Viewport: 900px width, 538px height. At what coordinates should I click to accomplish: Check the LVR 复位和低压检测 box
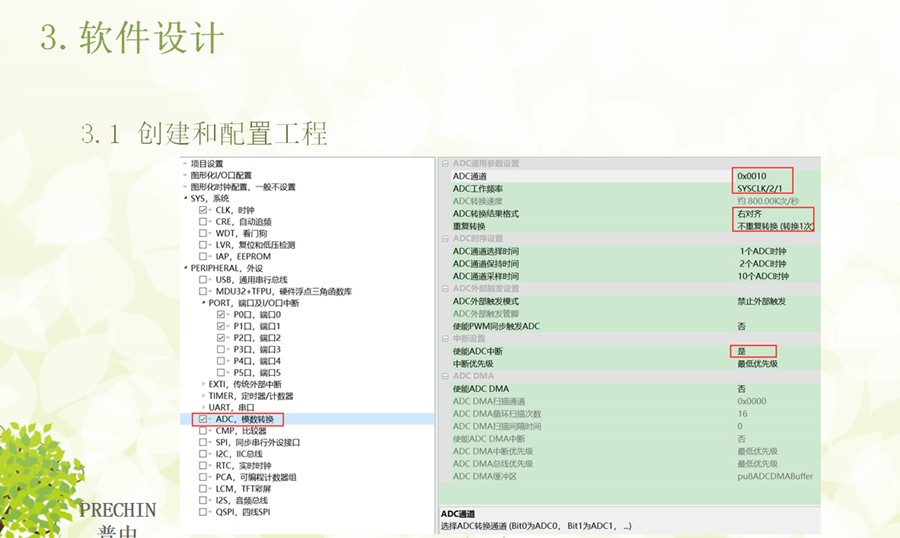[203, 245]
